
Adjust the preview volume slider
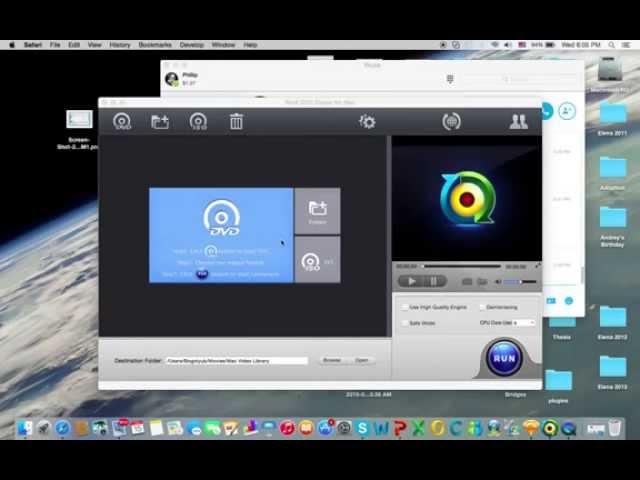click(x=520, y=282)
